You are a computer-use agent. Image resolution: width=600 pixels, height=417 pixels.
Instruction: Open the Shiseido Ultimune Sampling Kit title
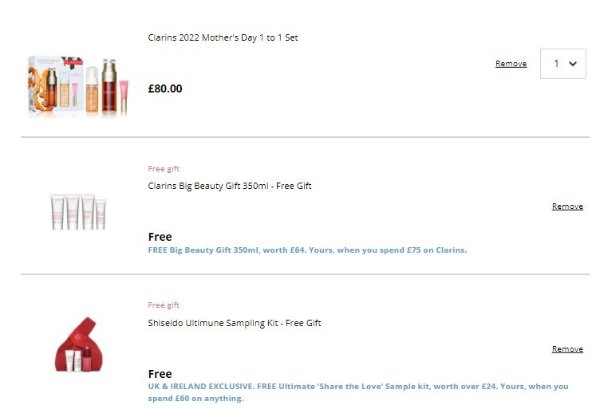coord(234,323)
